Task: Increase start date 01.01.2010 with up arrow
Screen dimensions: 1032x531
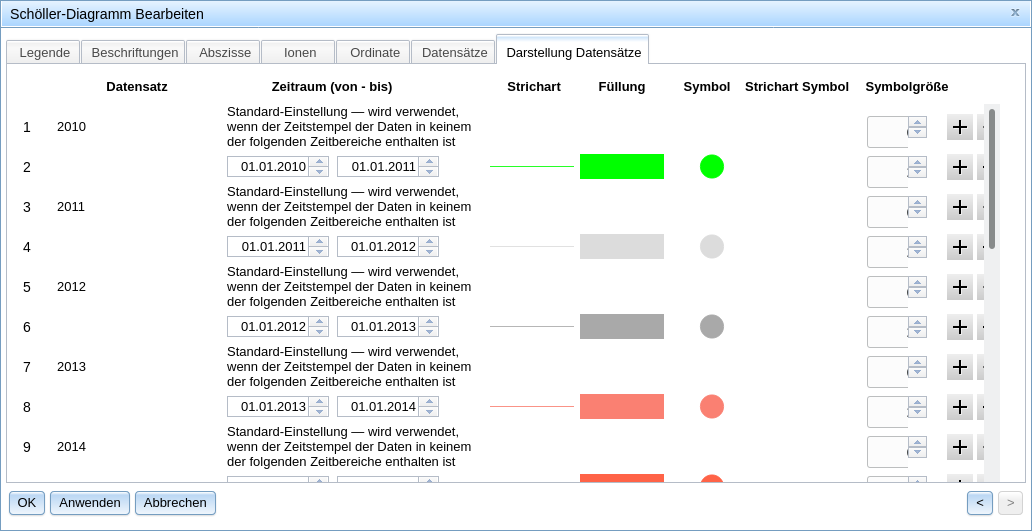Action: [x=319, y=162]
